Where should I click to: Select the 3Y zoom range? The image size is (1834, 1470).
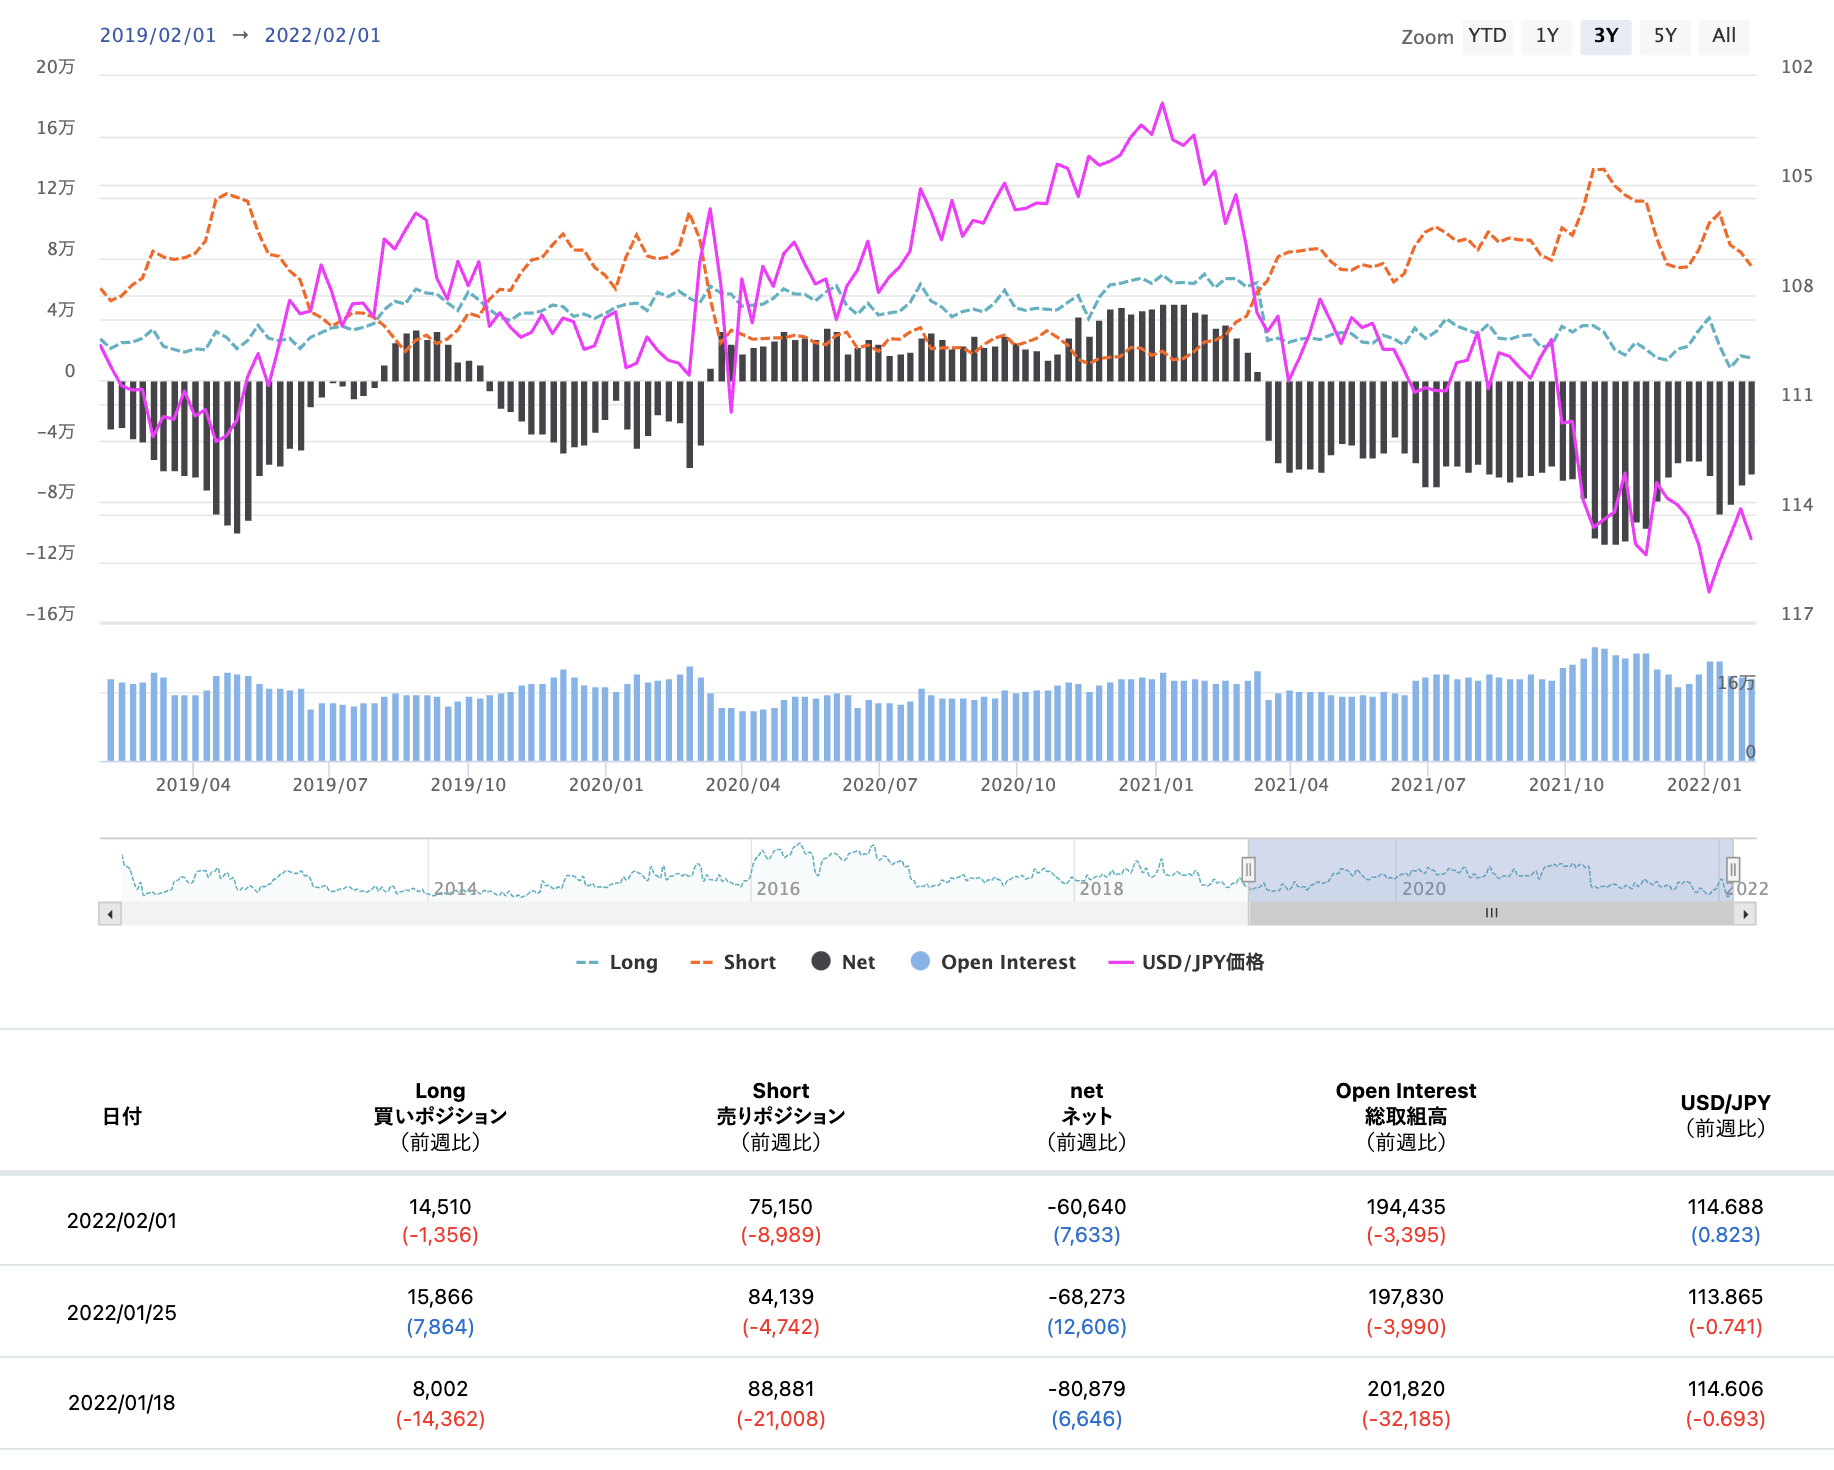pos(1606,36)
